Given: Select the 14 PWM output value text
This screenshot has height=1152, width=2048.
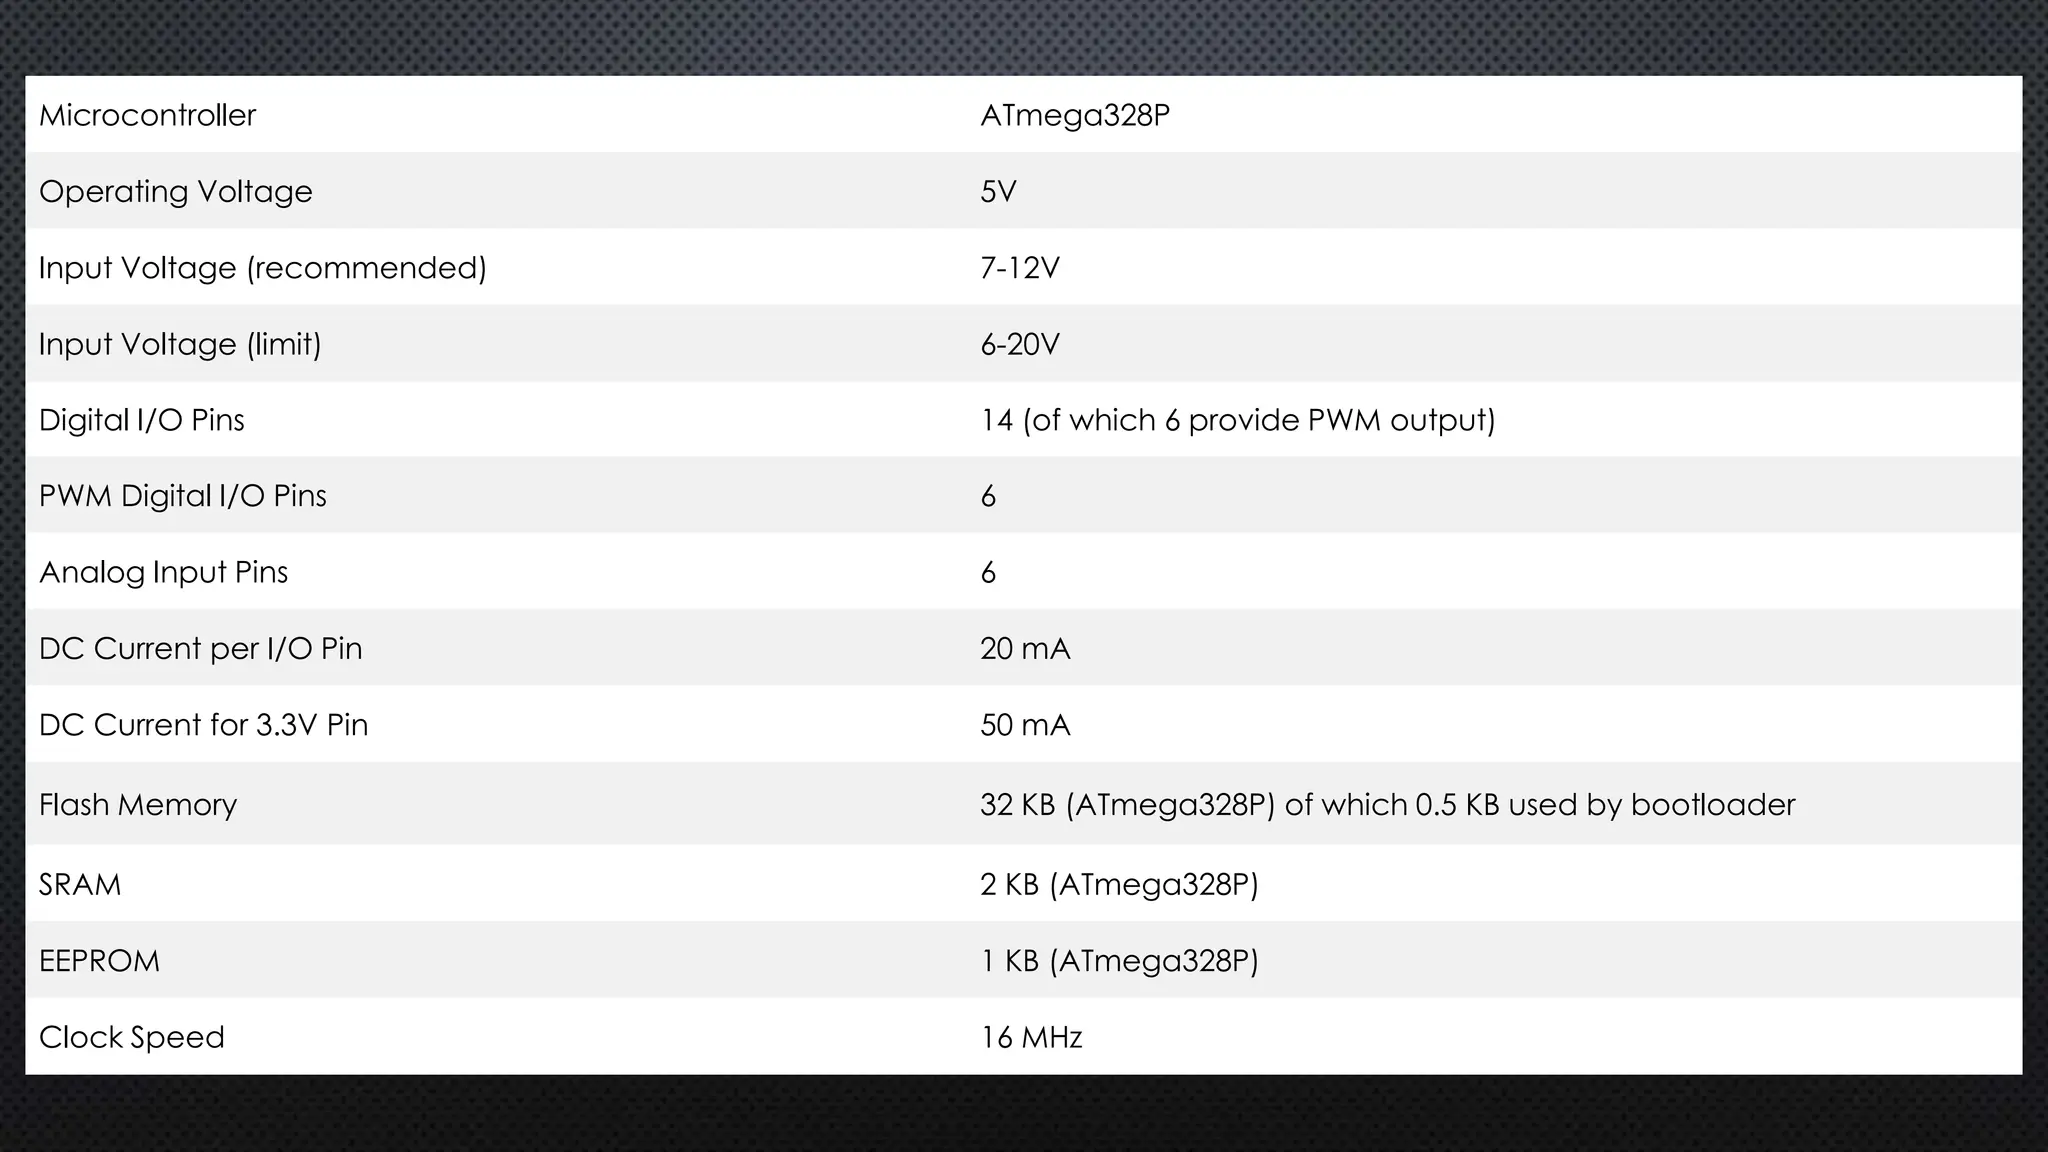Looking at the screenshot, I should (1237, 420).
